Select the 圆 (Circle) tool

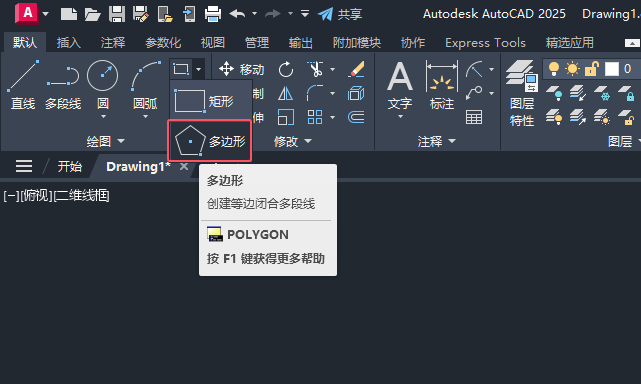coord(103,85)
